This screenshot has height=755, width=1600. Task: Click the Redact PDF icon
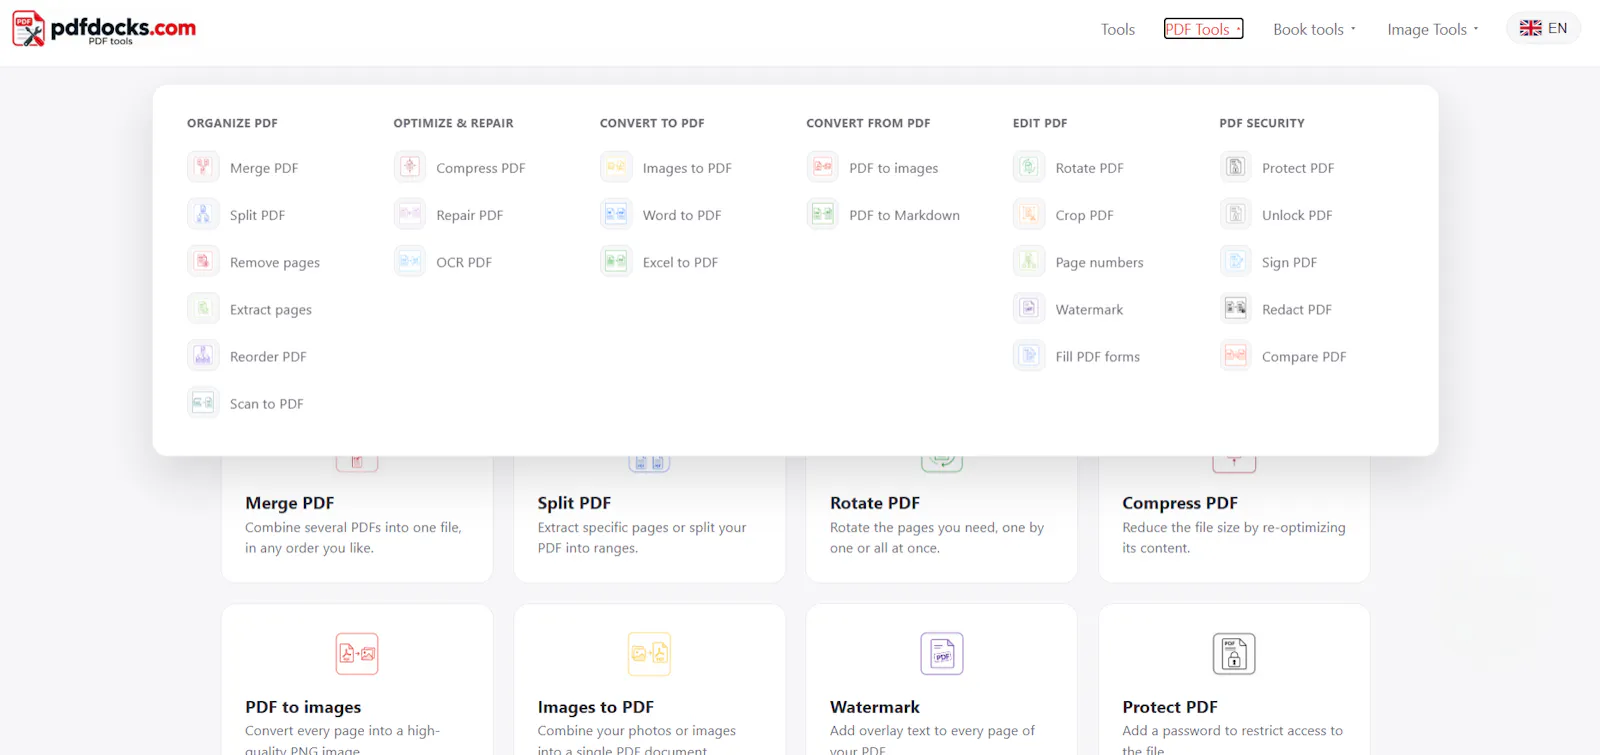1236,308
